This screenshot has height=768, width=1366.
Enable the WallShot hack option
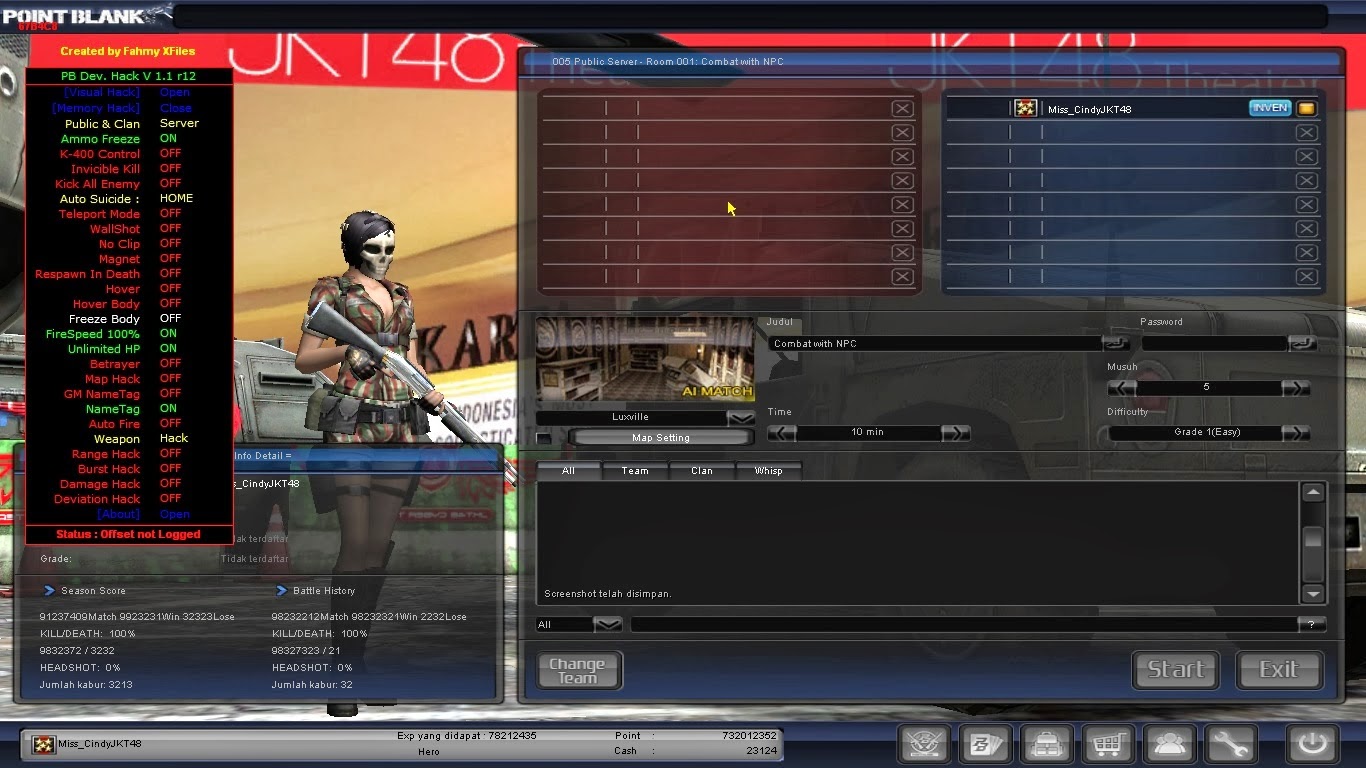point(170,228)
